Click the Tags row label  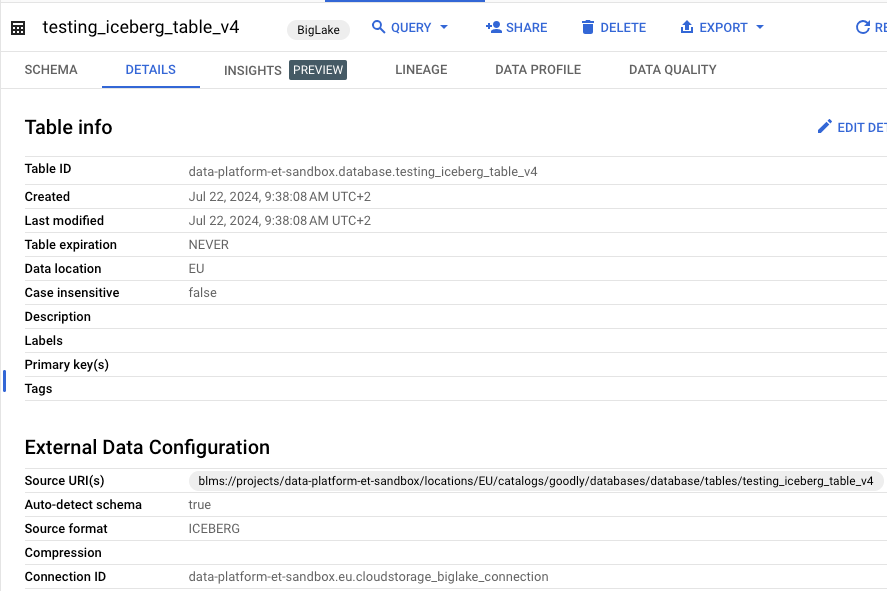click(38, 389)
